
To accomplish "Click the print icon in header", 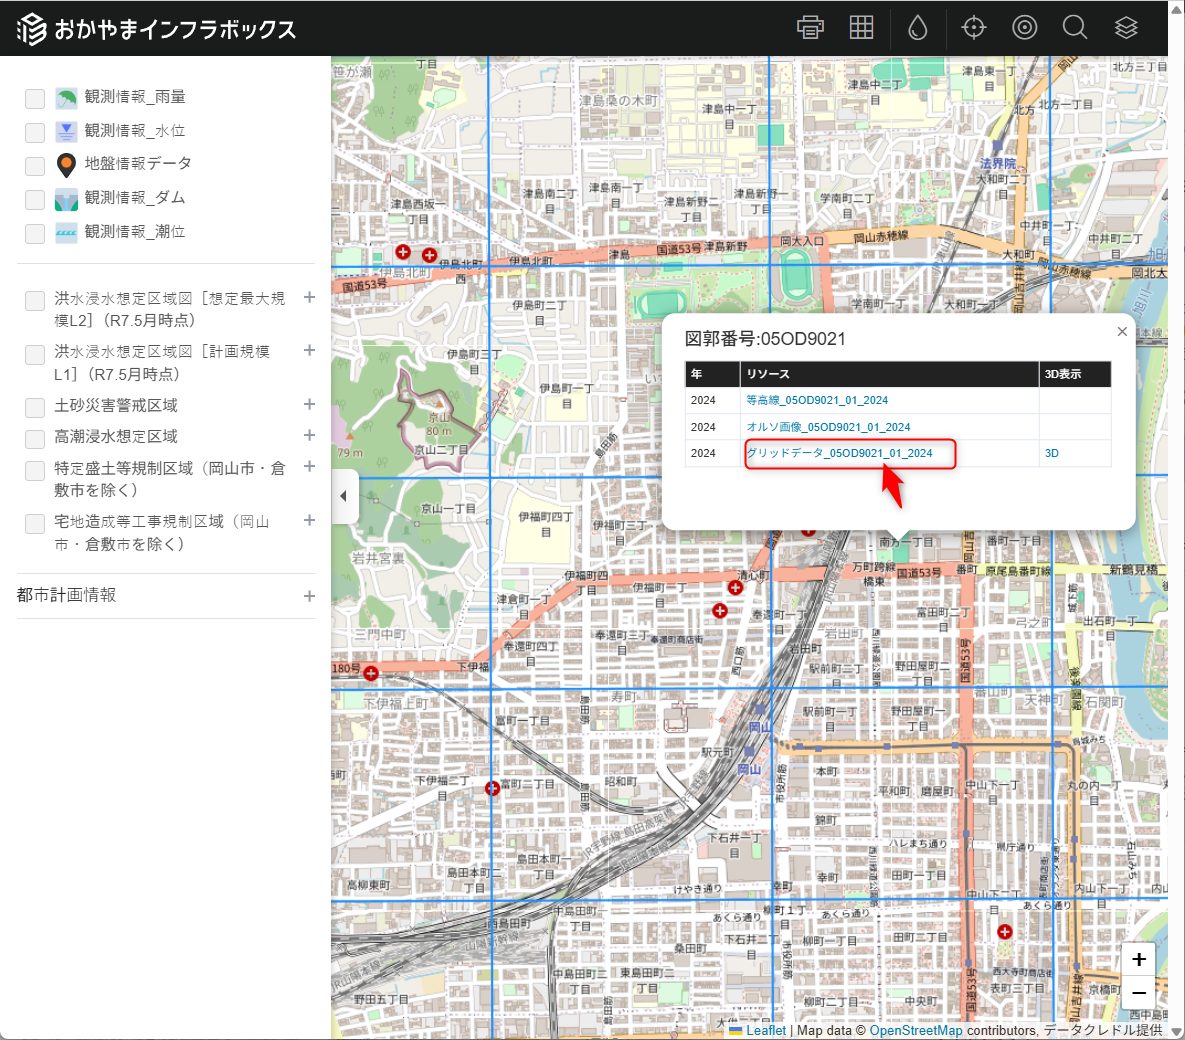I will coord(810,28).
